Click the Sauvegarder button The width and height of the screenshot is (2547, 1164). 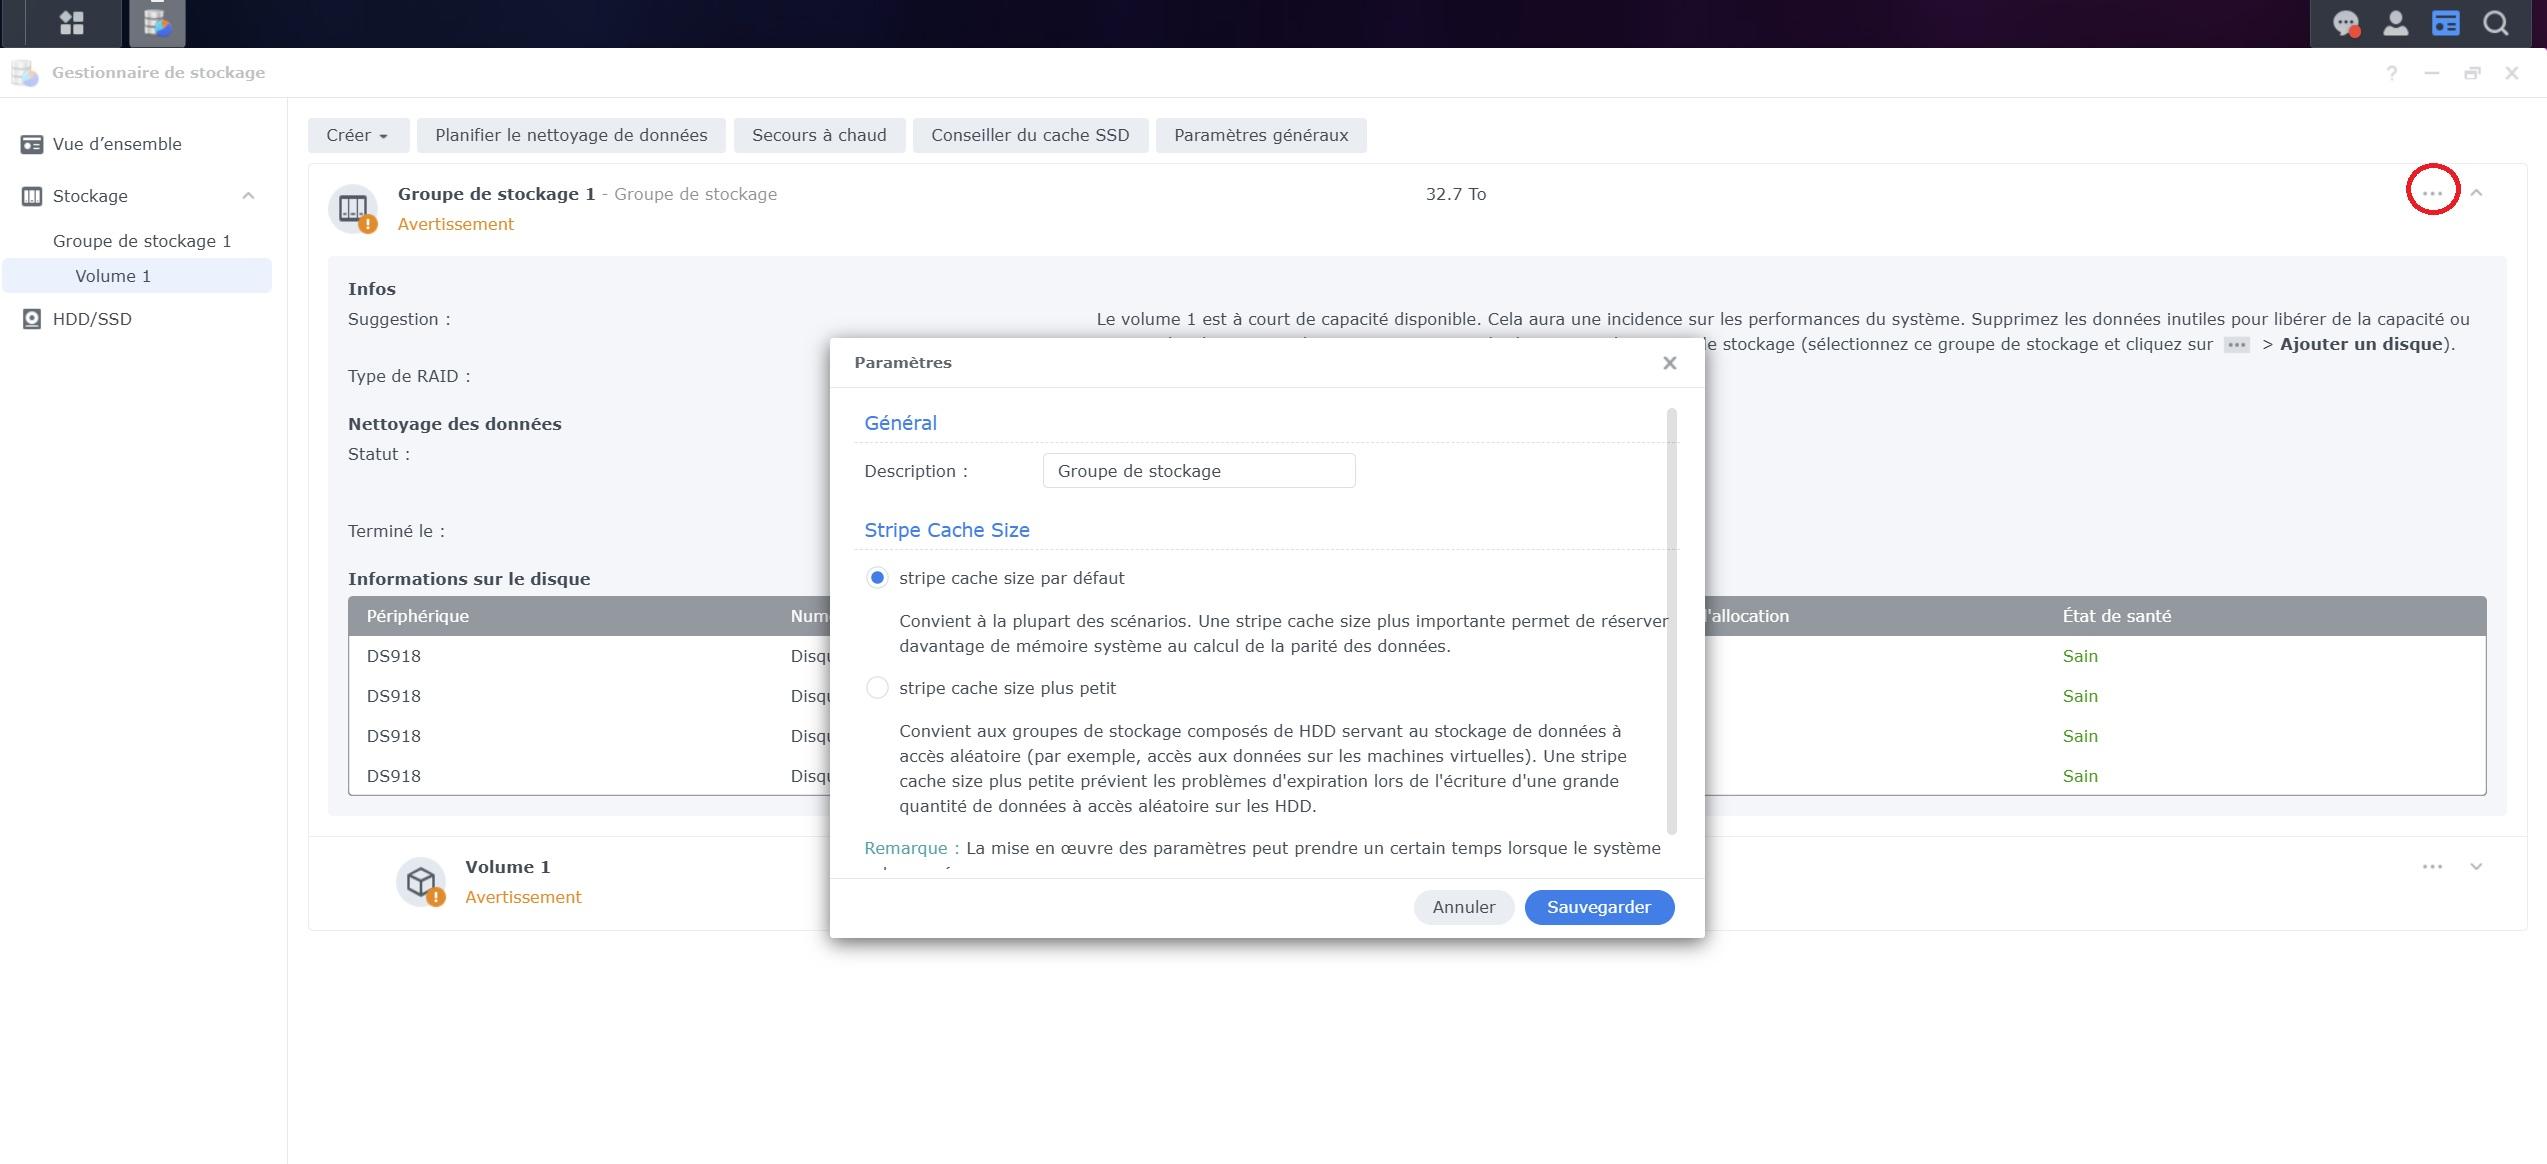pos(1598,907)
